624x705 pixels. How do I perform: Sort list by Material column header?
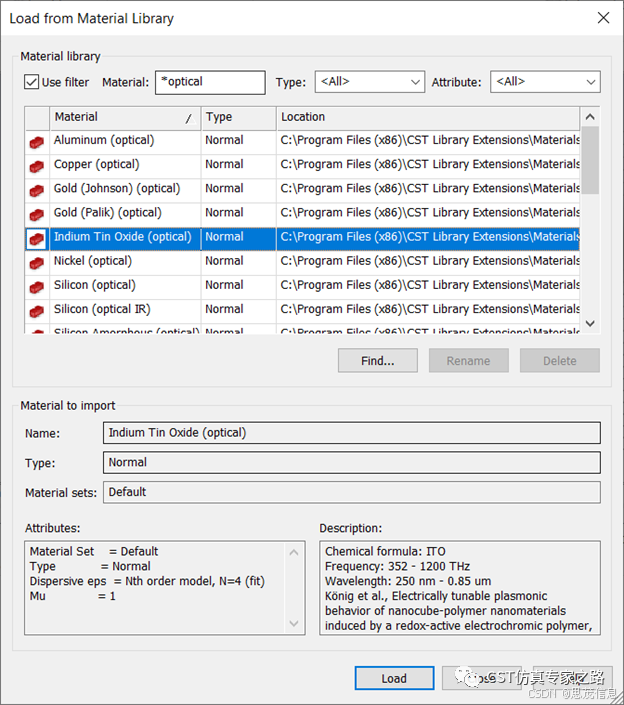coord(125,117)
